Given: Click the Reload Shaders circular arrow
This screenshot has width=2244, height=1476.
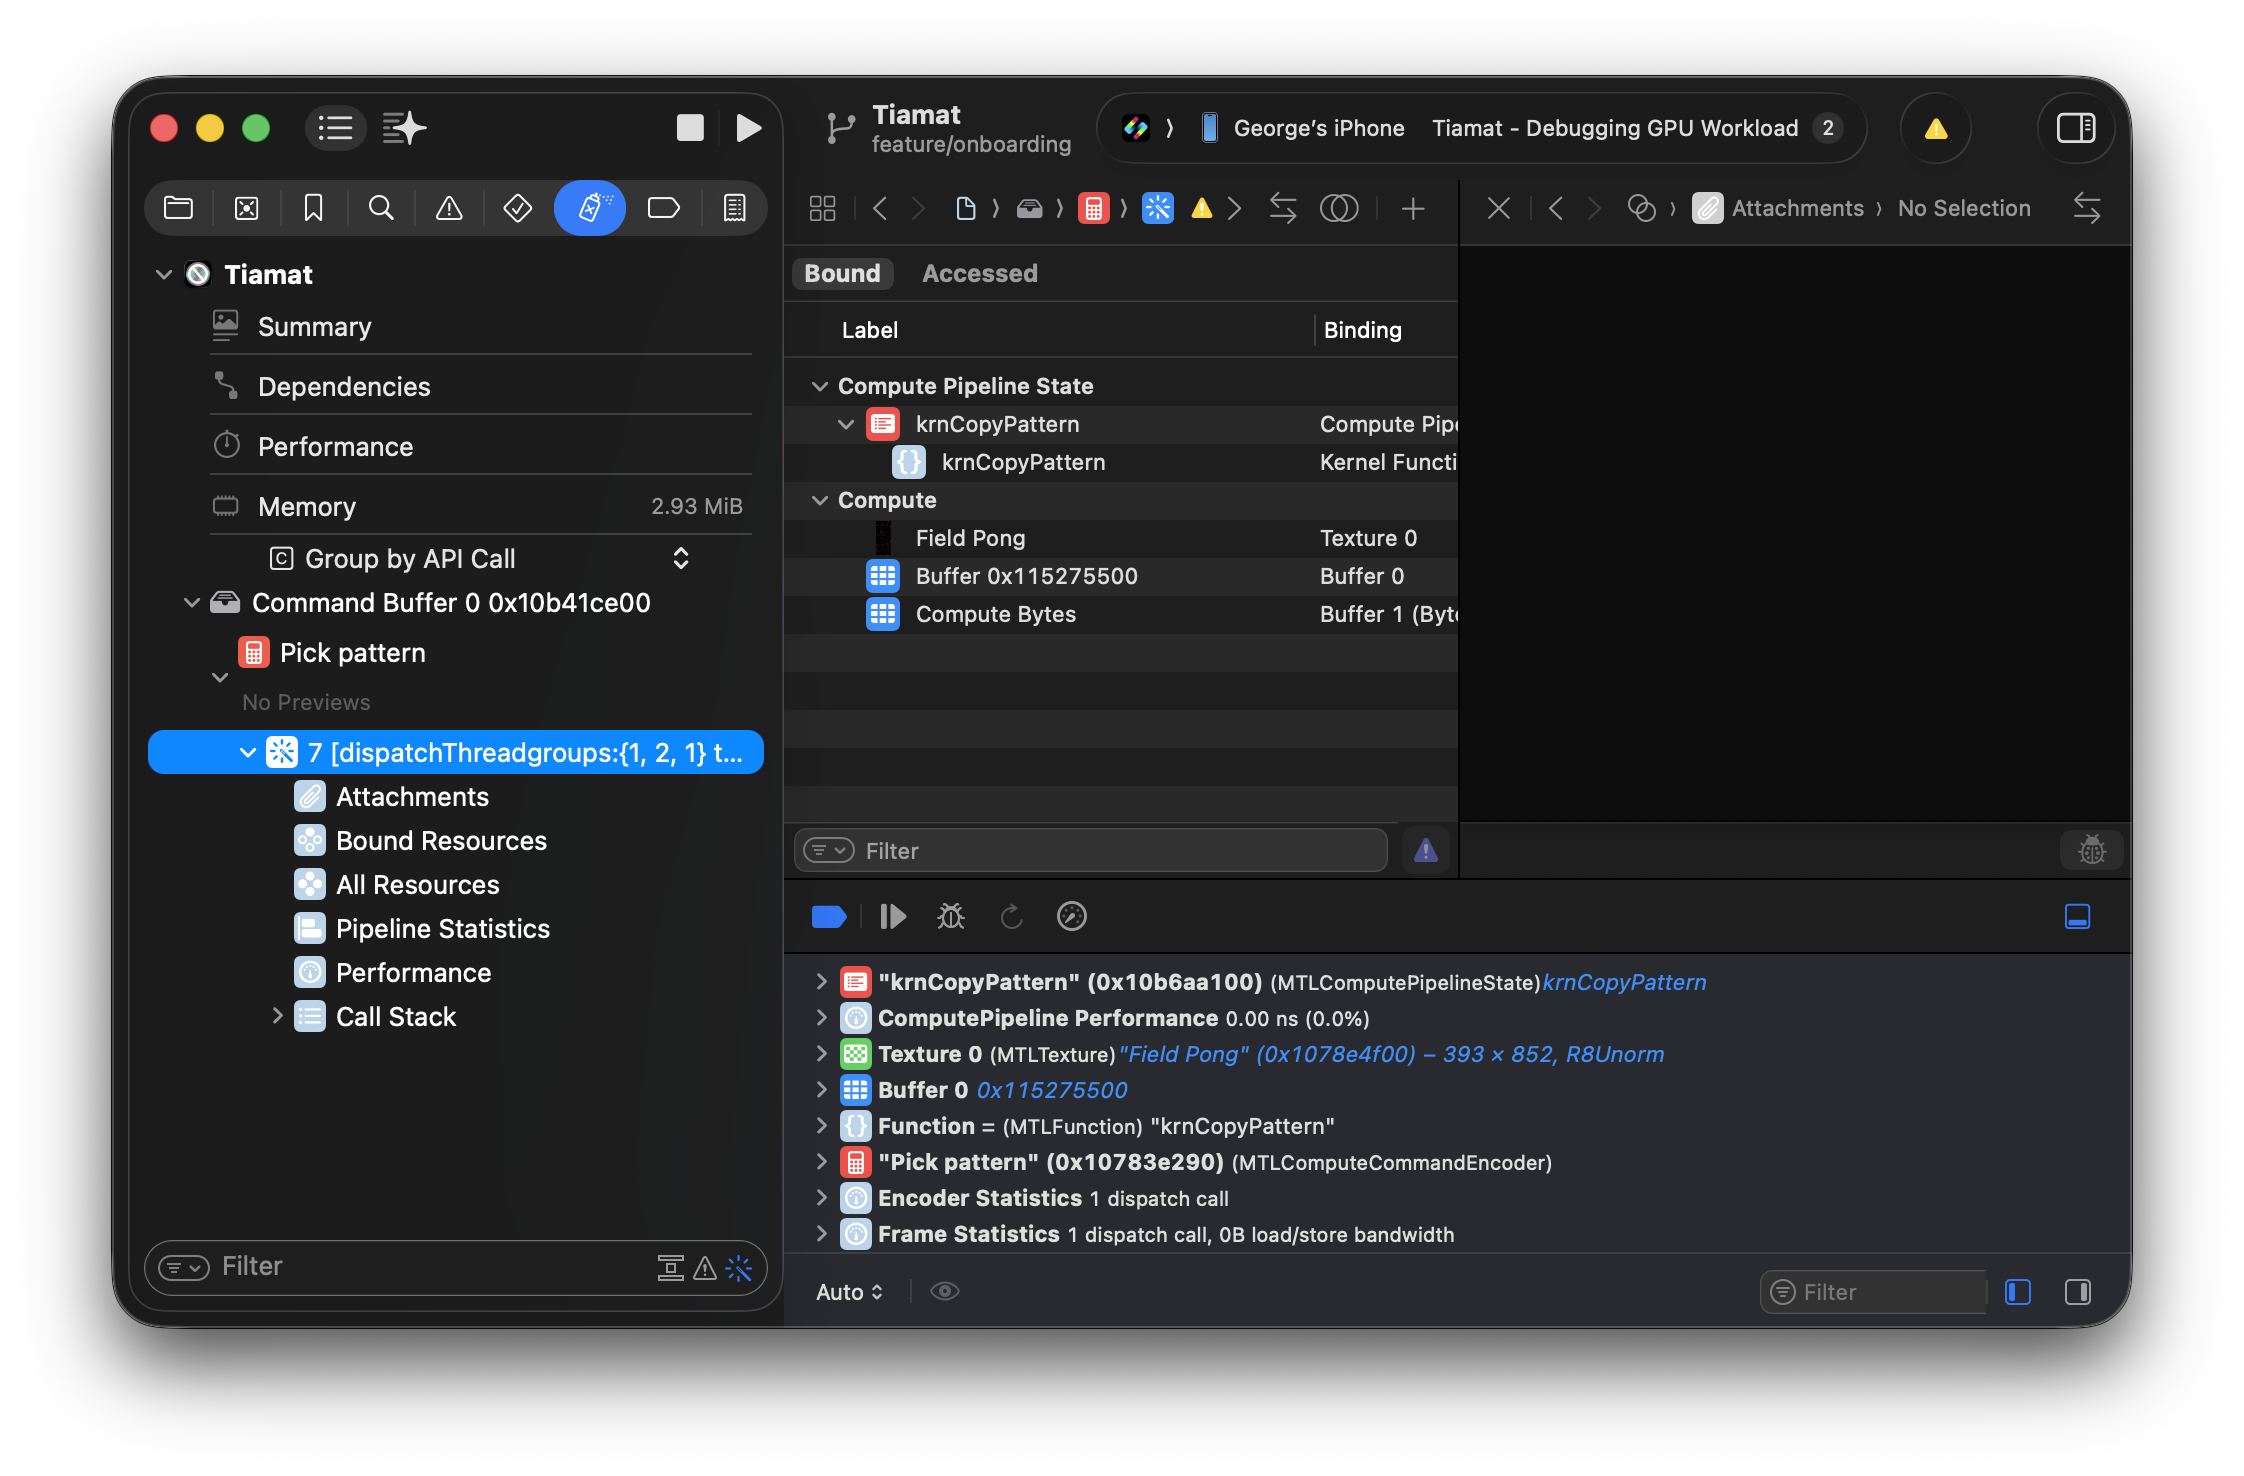Looking at the screenshot, I should click(1011, 916).
